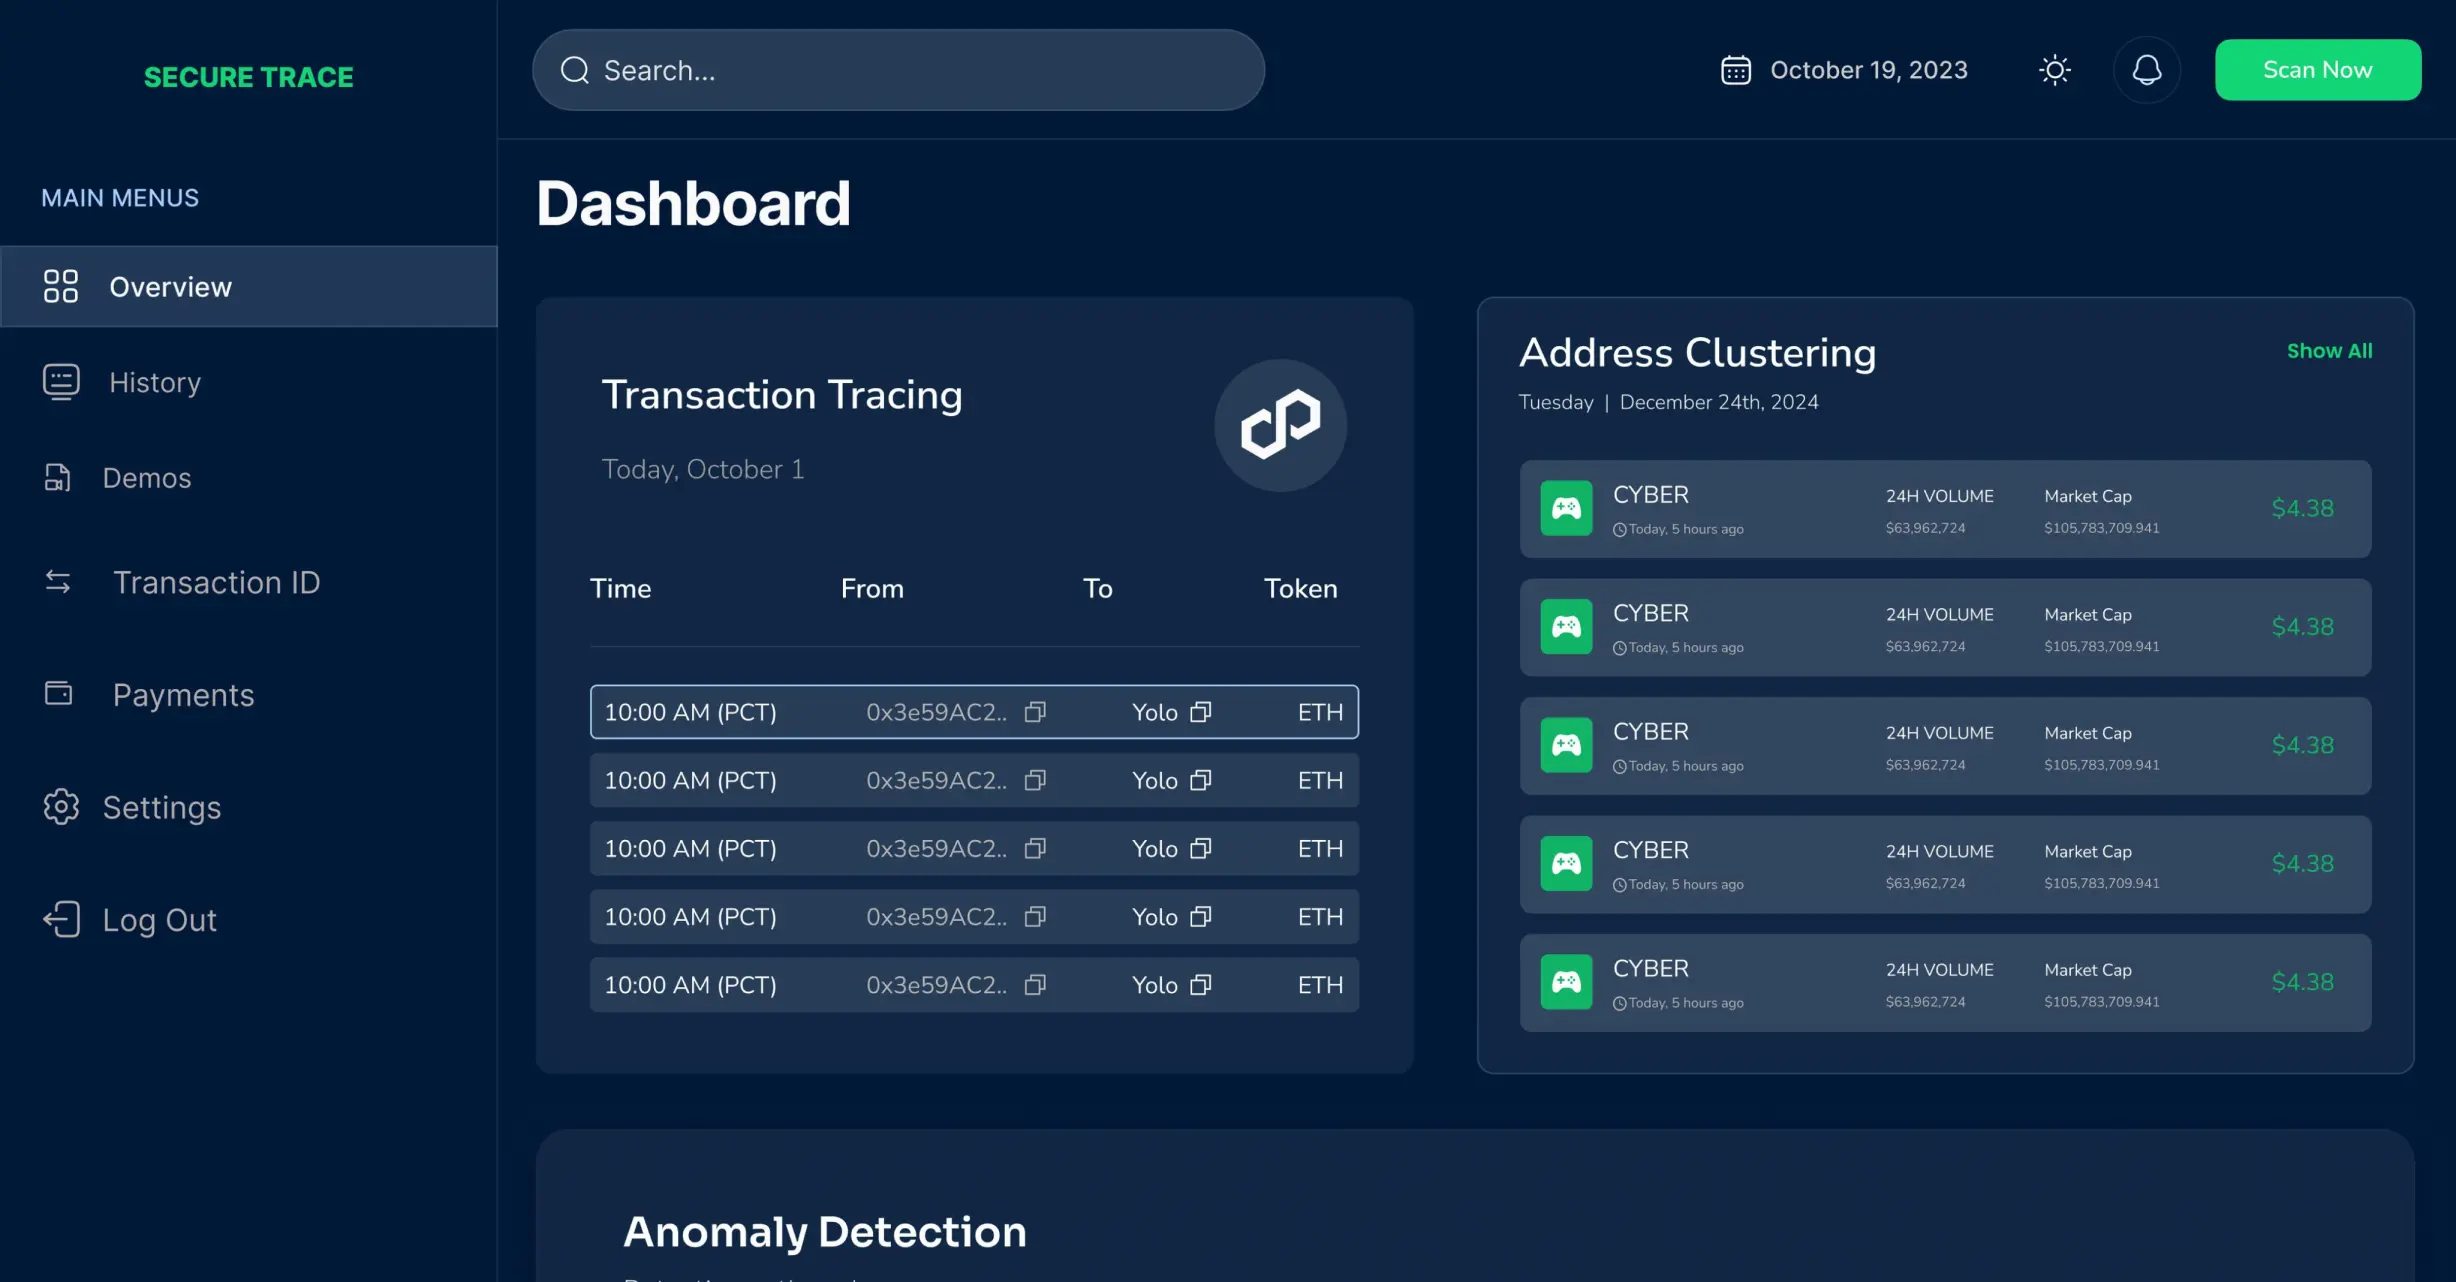Click the Overview icon in the sidebar
The width and height of the screenshot is (2456, 1282).
(x=58, y=284)
